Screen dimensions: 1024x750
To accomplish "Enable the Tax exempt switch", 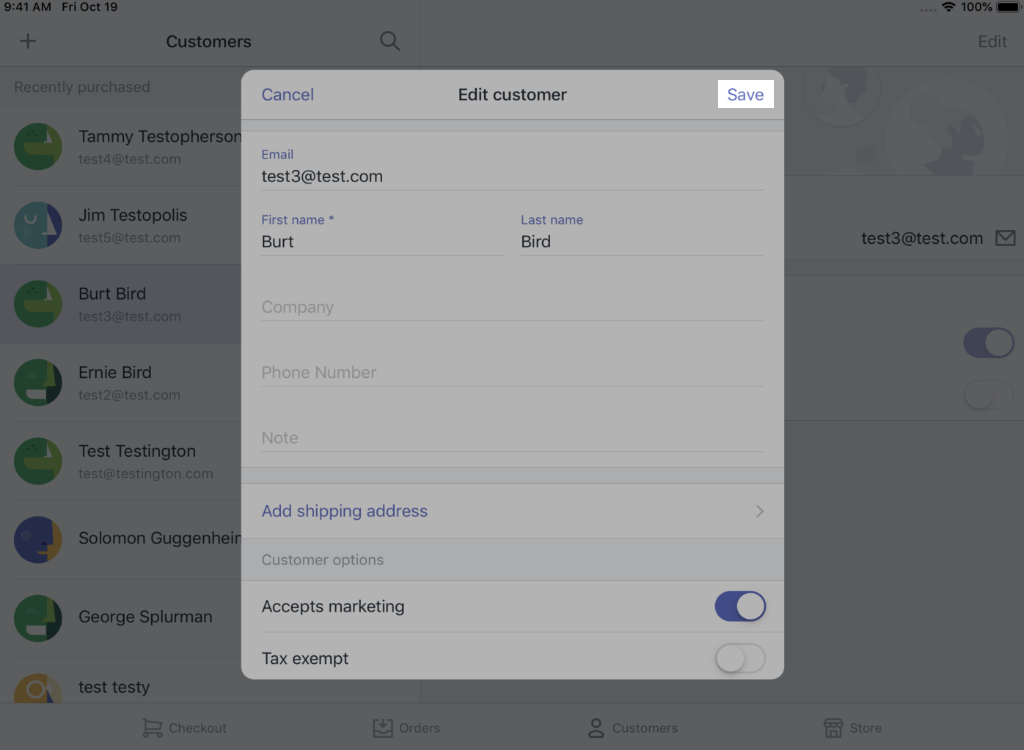I will click(x=740, y=659).
